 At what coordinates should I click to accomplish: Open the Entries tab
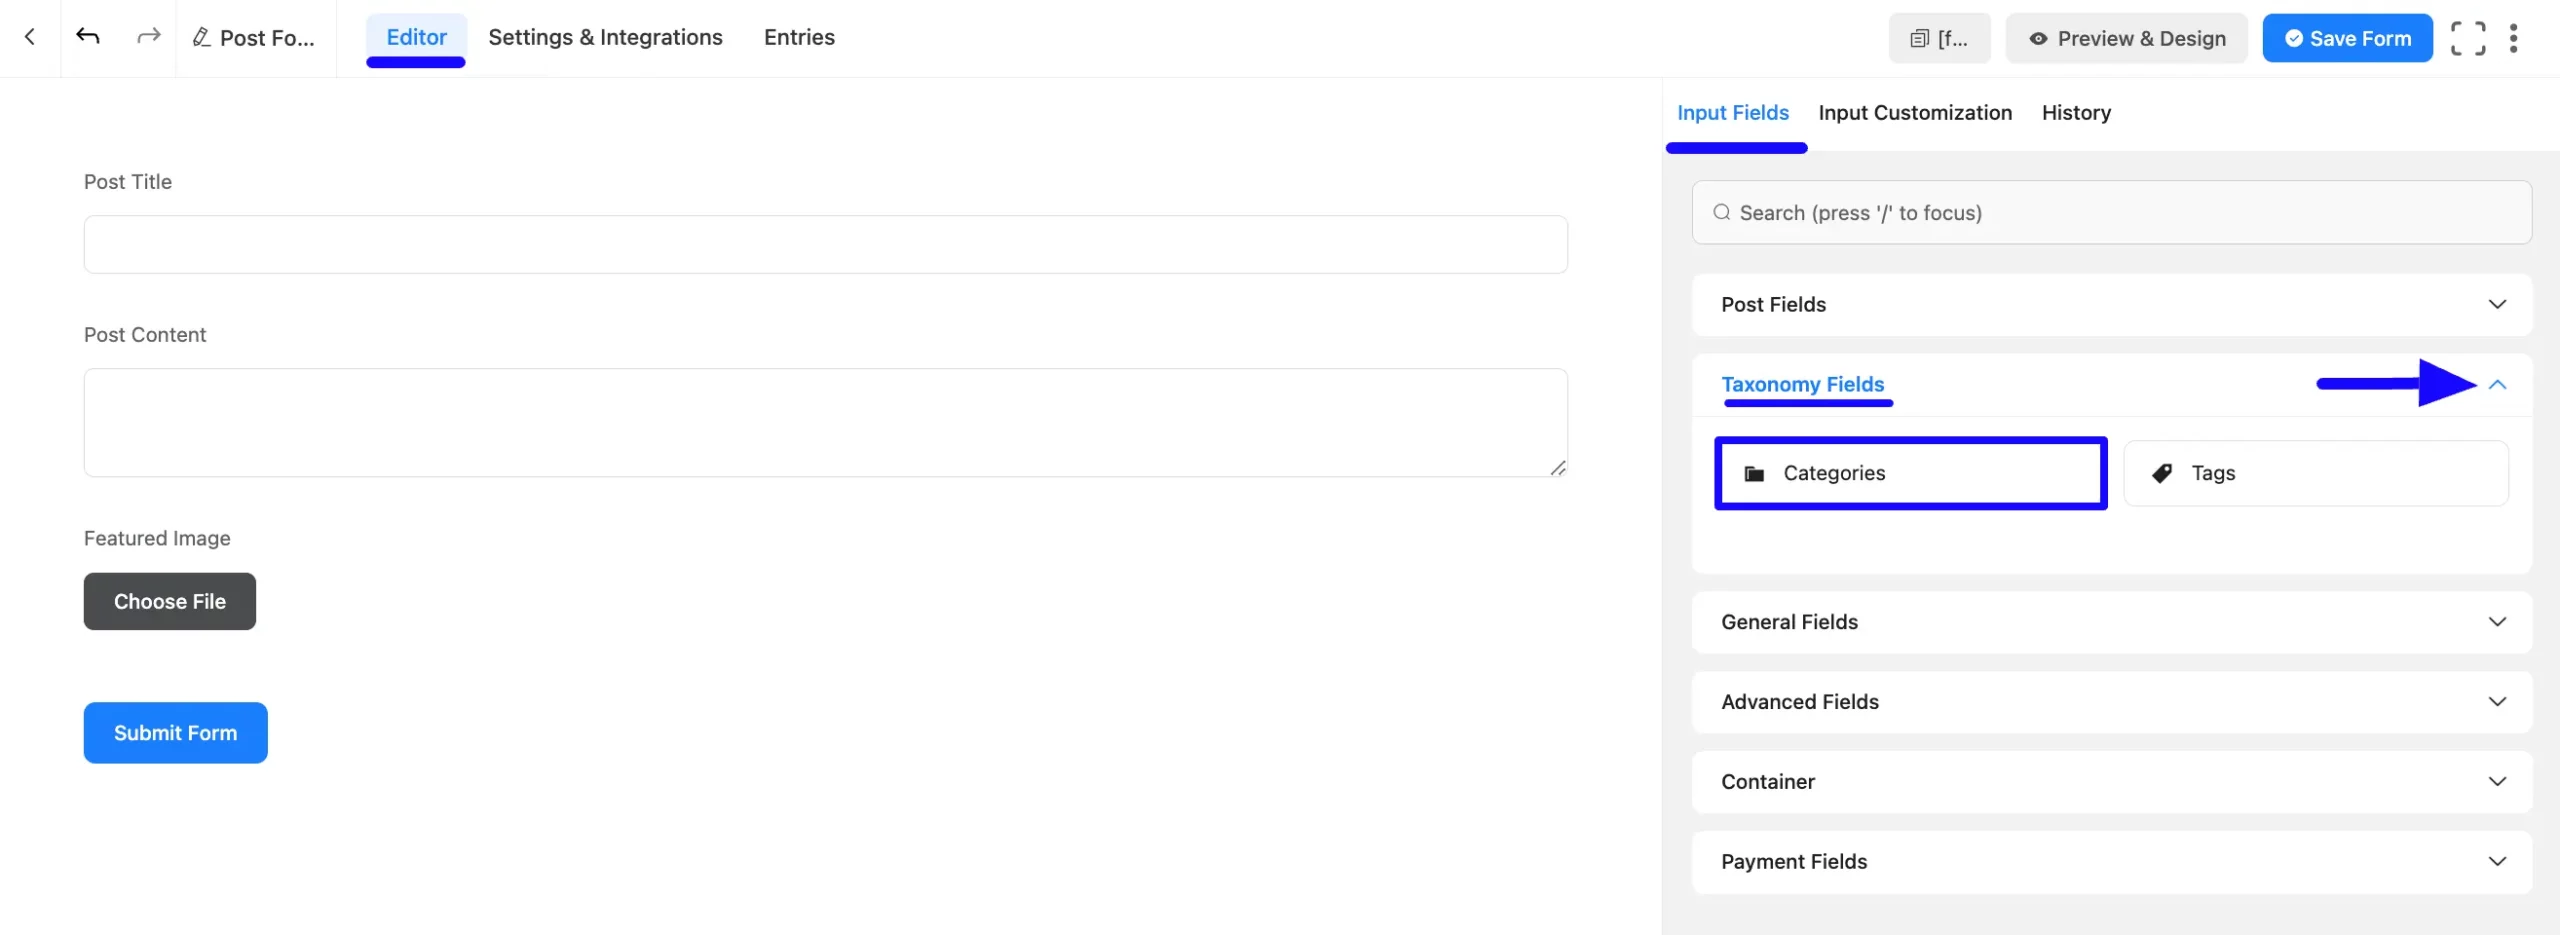tap(799, 37)
